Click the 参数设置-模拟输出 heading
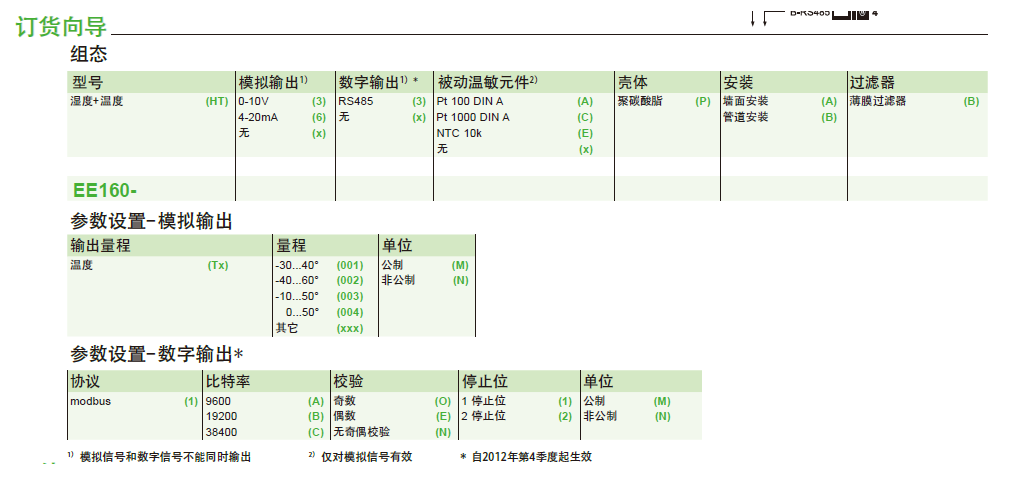Viewport: 1013px width, 489px height. [x=151, y=221]
